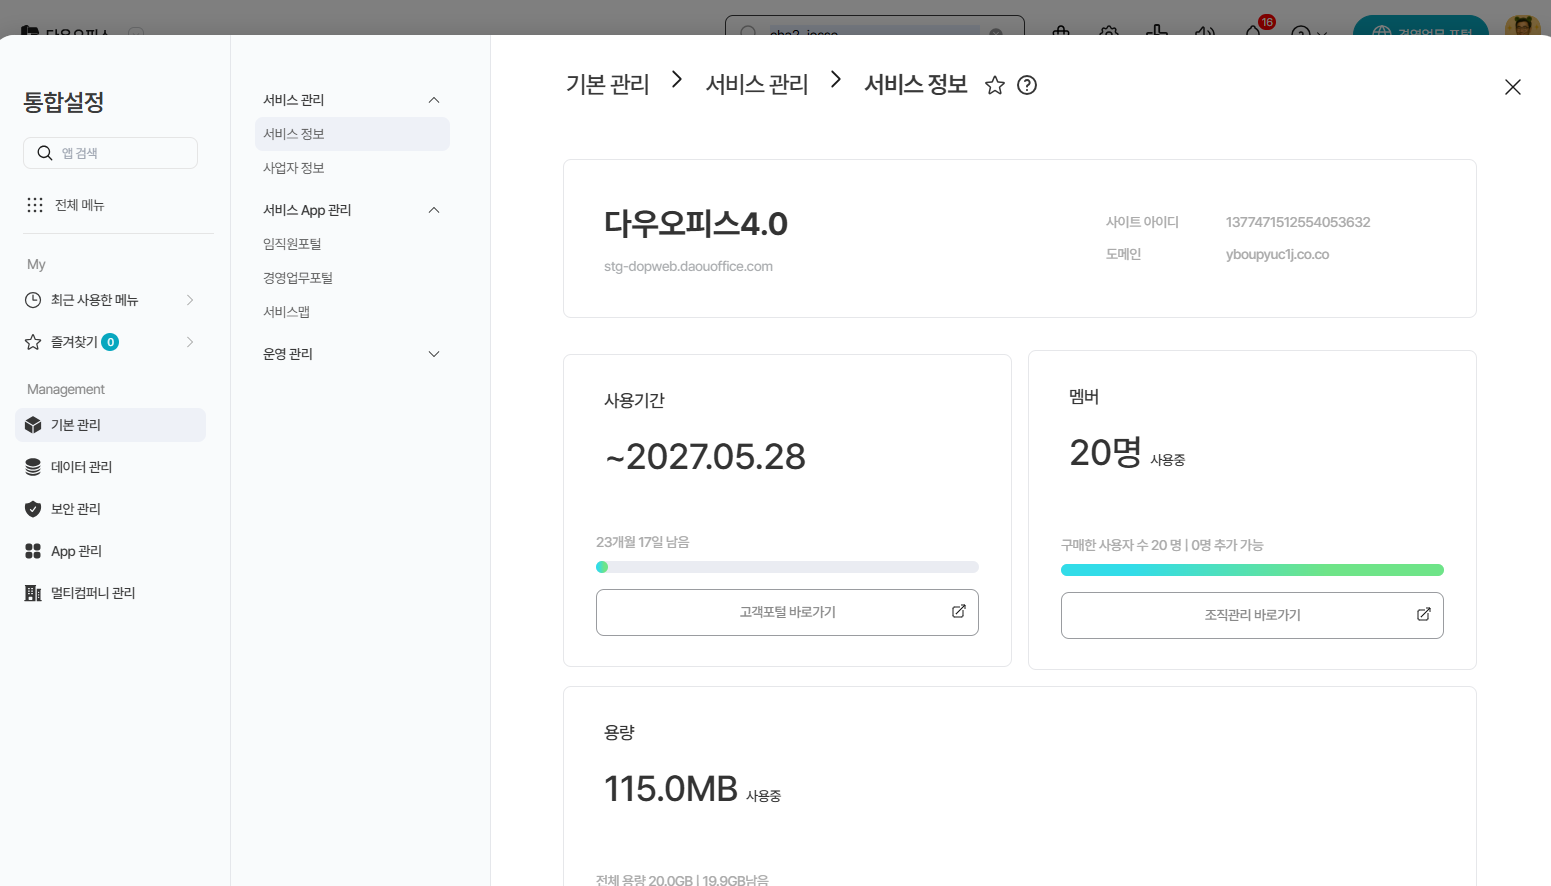
Task: Select 임직원포털 menu item
Action: (x=292, y=244)
